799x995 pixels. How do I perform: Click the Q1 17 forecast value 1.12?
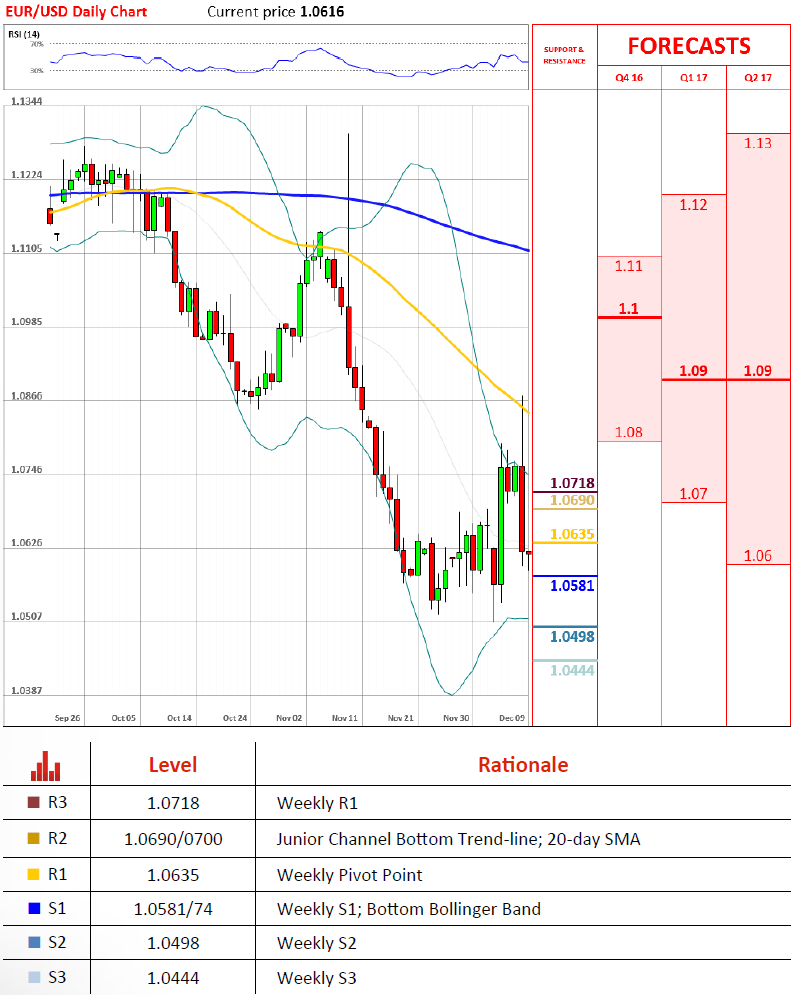click(693, 205)
